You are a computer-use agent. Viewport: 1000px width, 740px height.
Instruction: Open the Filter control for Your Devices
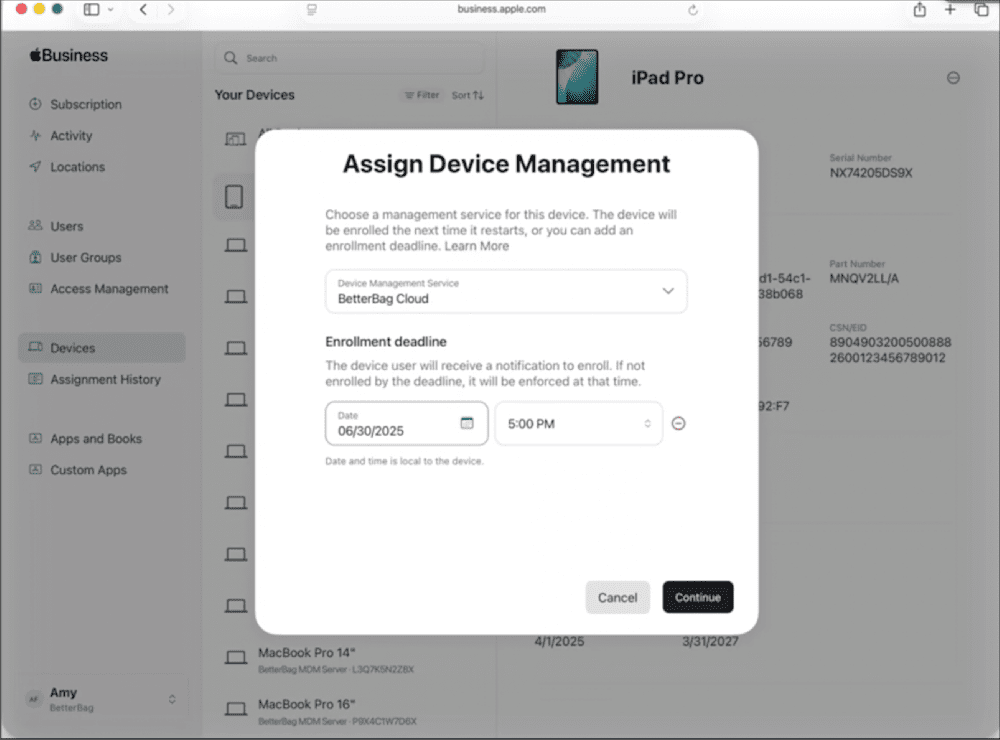coord(422,95)
